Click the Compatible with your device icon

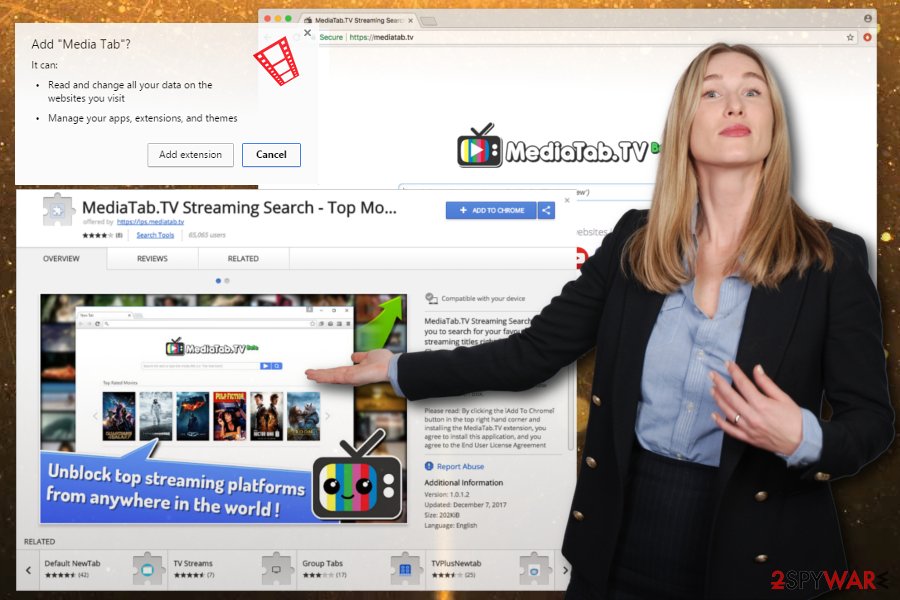pyautogui.click(x=431, y=299)
